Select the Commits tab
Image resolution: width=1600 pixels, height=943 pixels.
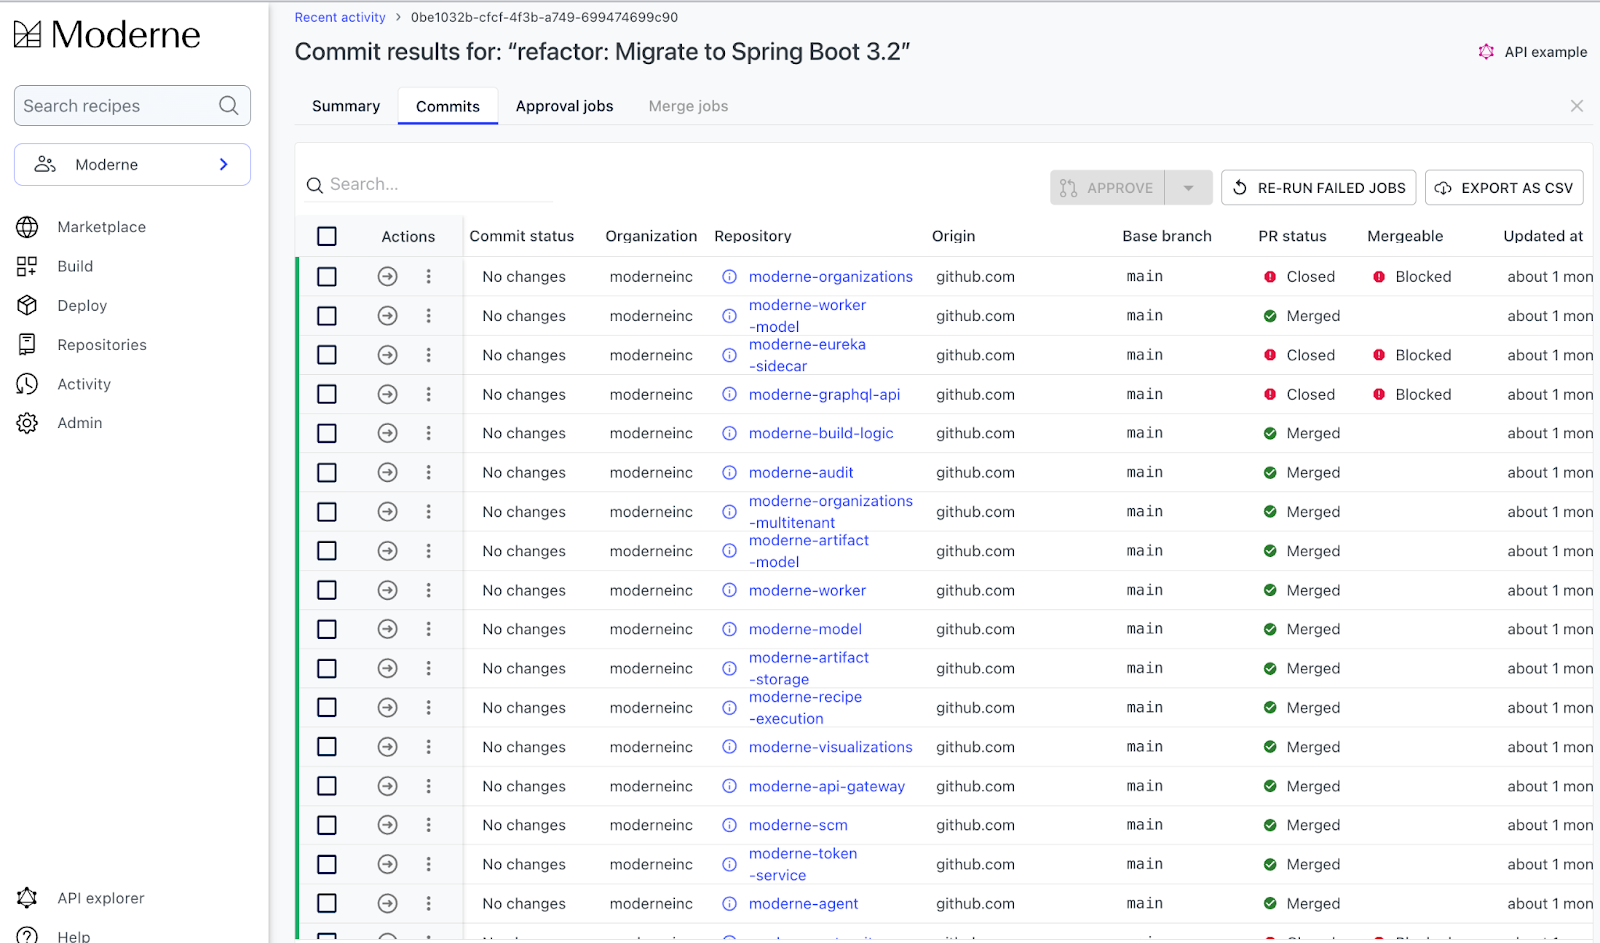pos(448,106)
